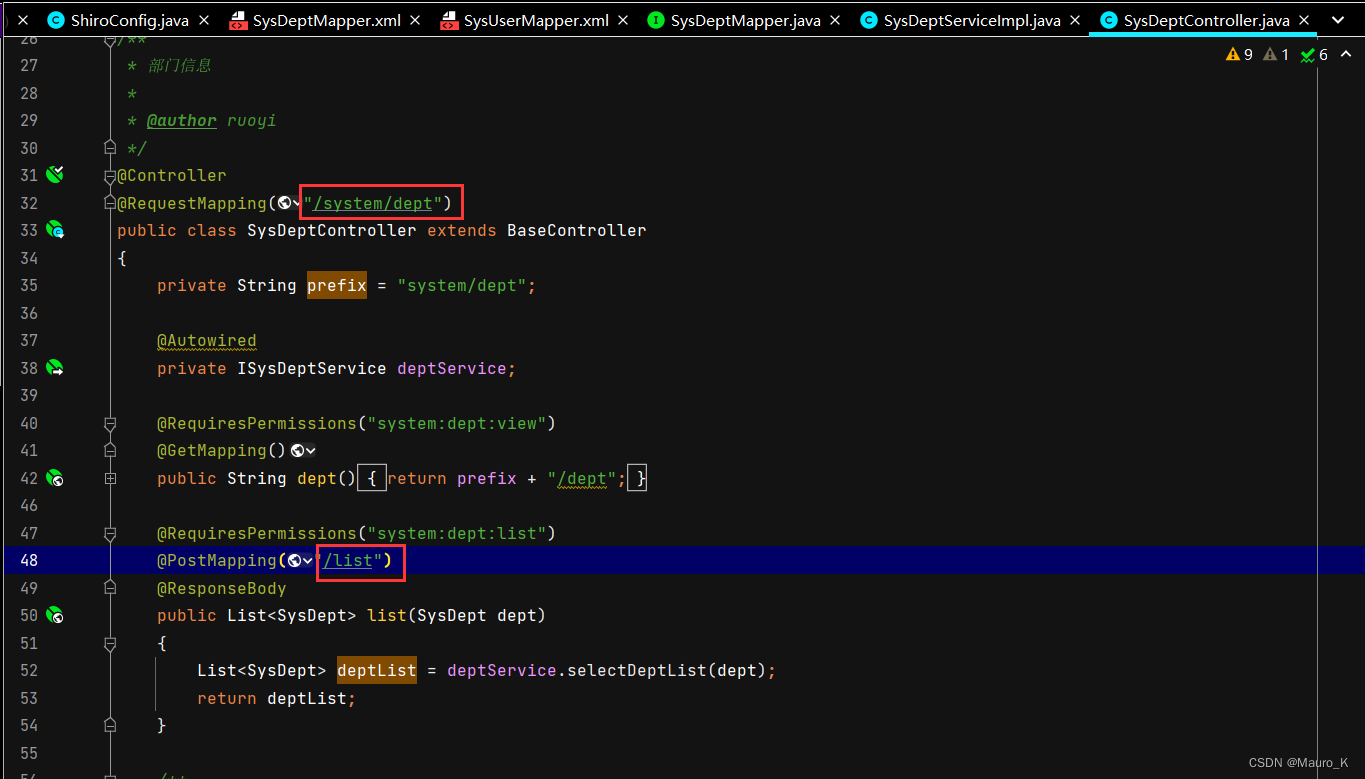Expand the collapsed dept() method on line 42

(x=110, y=478)
